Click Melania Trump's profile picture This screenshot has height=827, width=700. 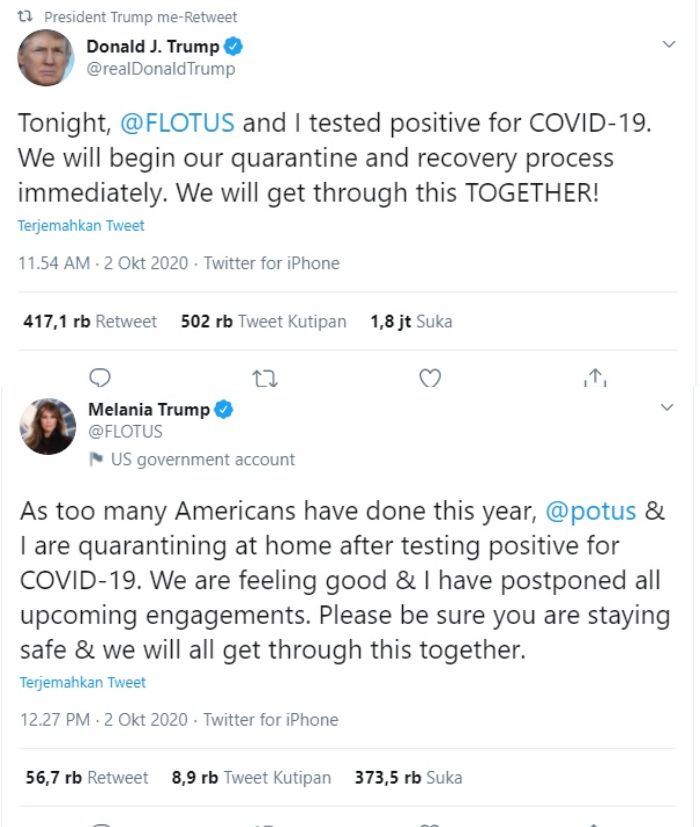point(47,423)
